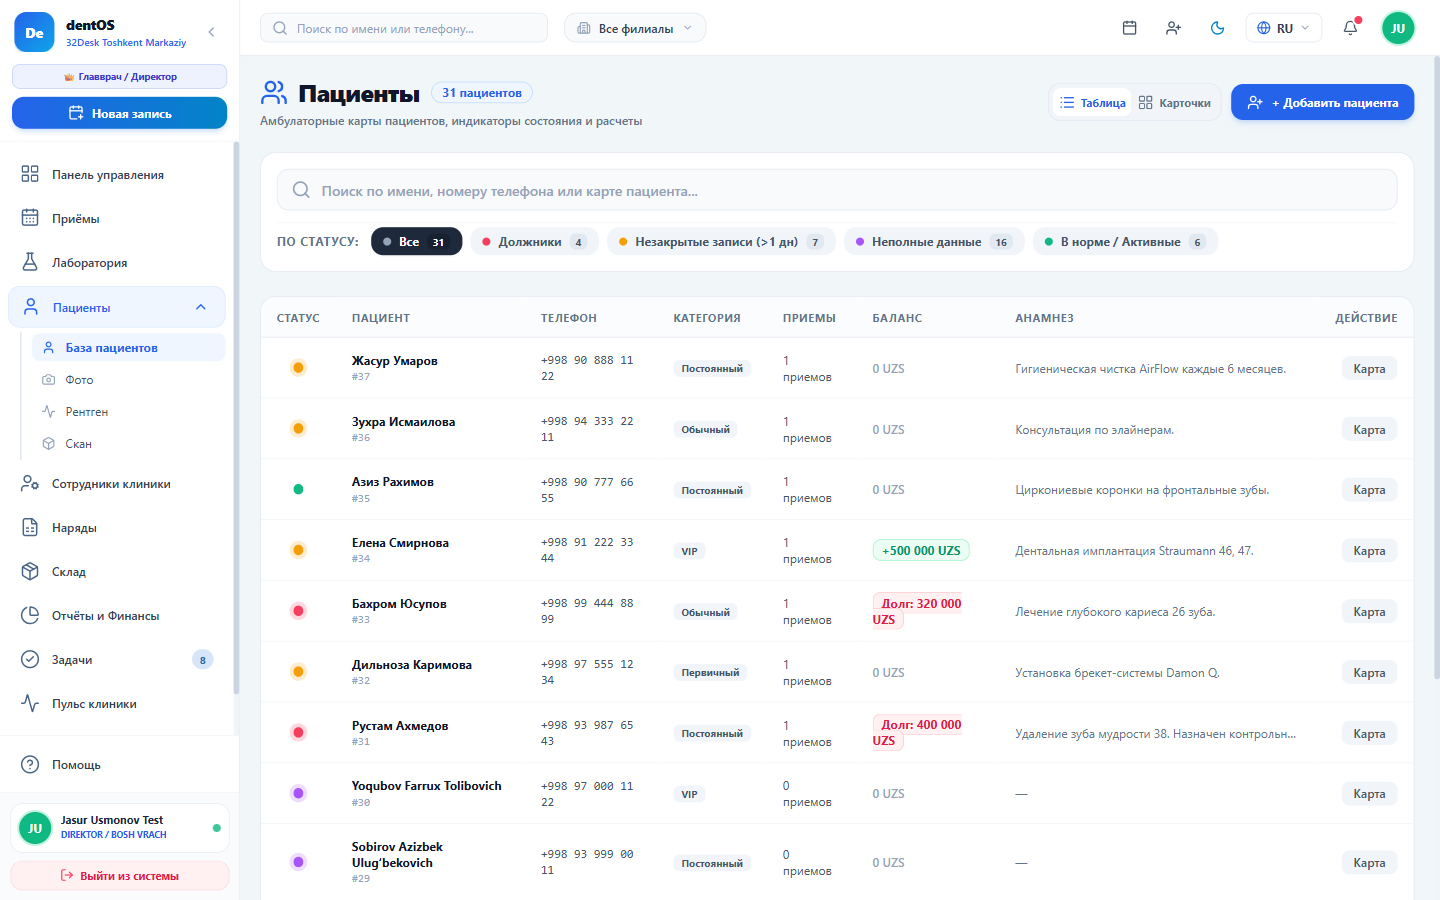Open Задачи section

(x=118, y=660)
